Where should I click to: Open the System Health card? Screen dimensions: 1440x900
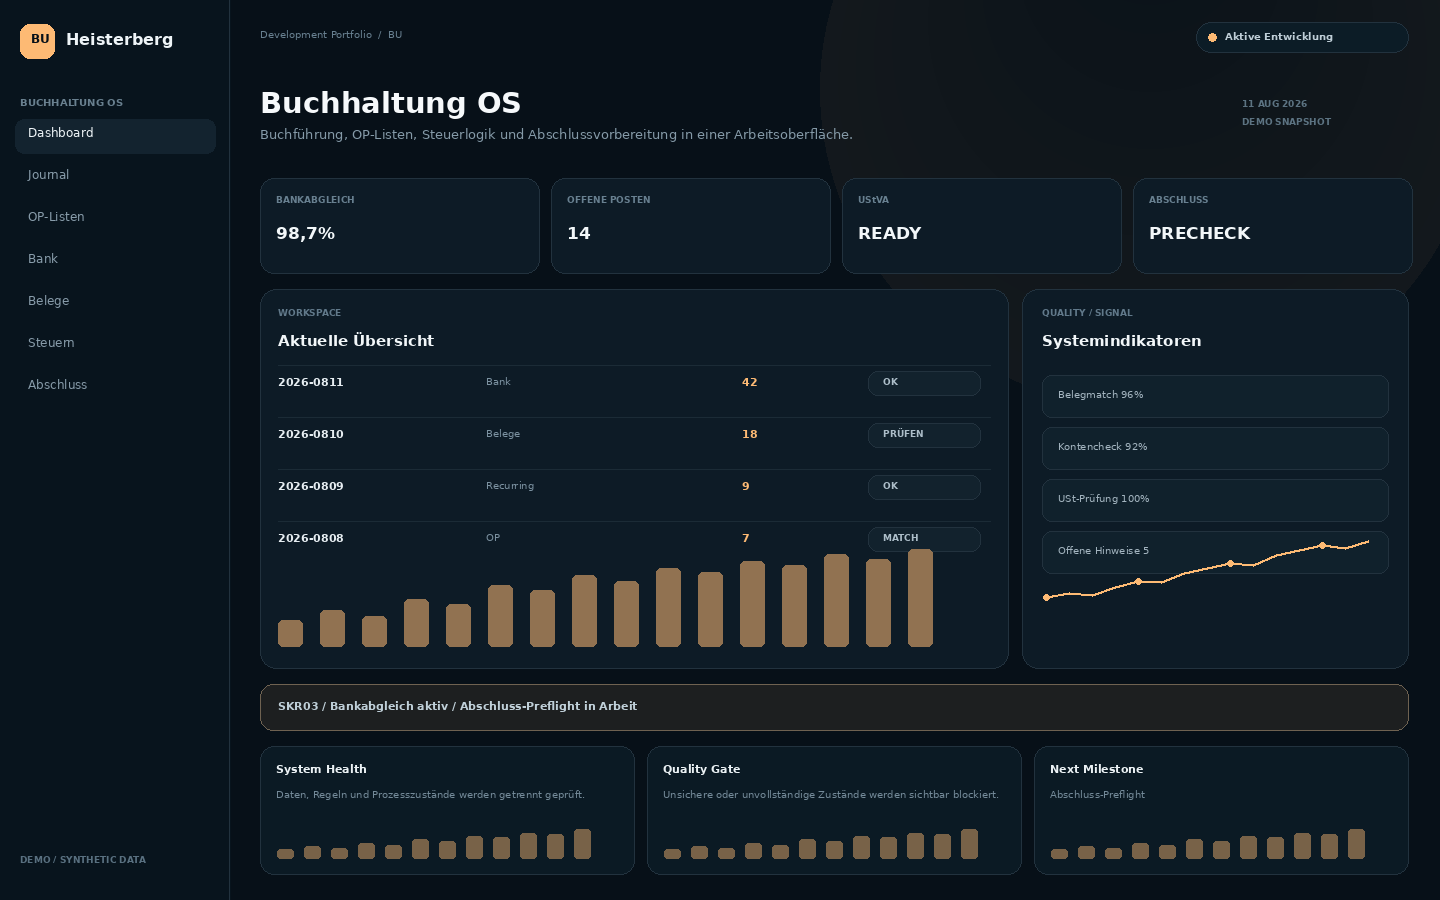tap(447, 810)
